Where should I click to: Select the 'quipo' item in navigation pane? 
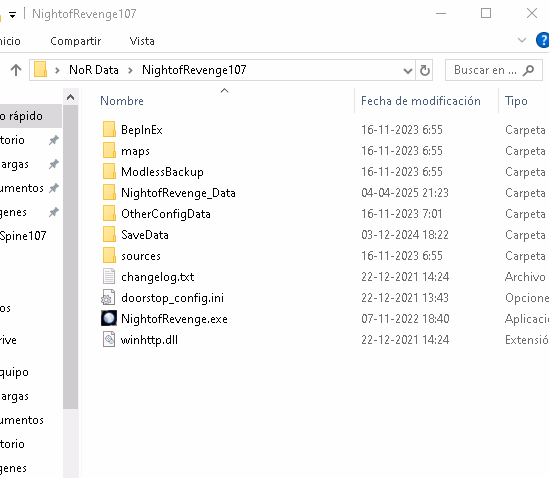click(14, 372)
